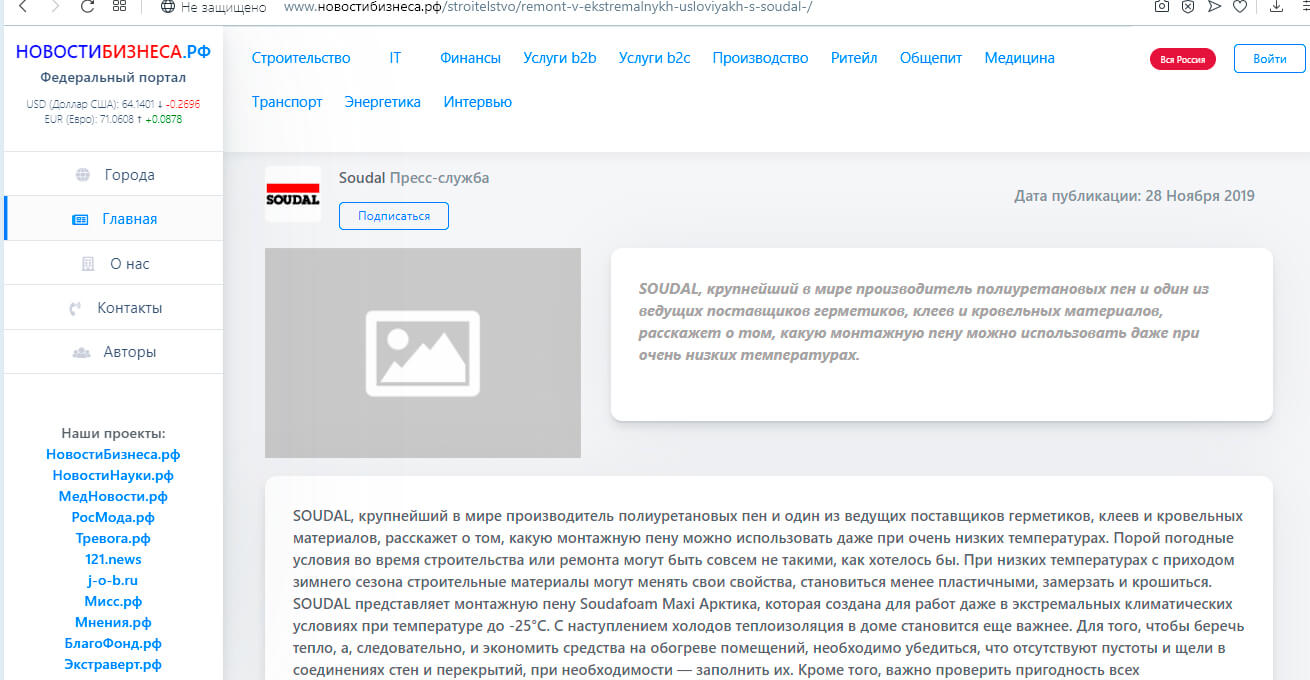Image resolution: width=1310 pixels, height=680 pixels.
Task: Open the РосМода.рф project link
Action: 113,517
